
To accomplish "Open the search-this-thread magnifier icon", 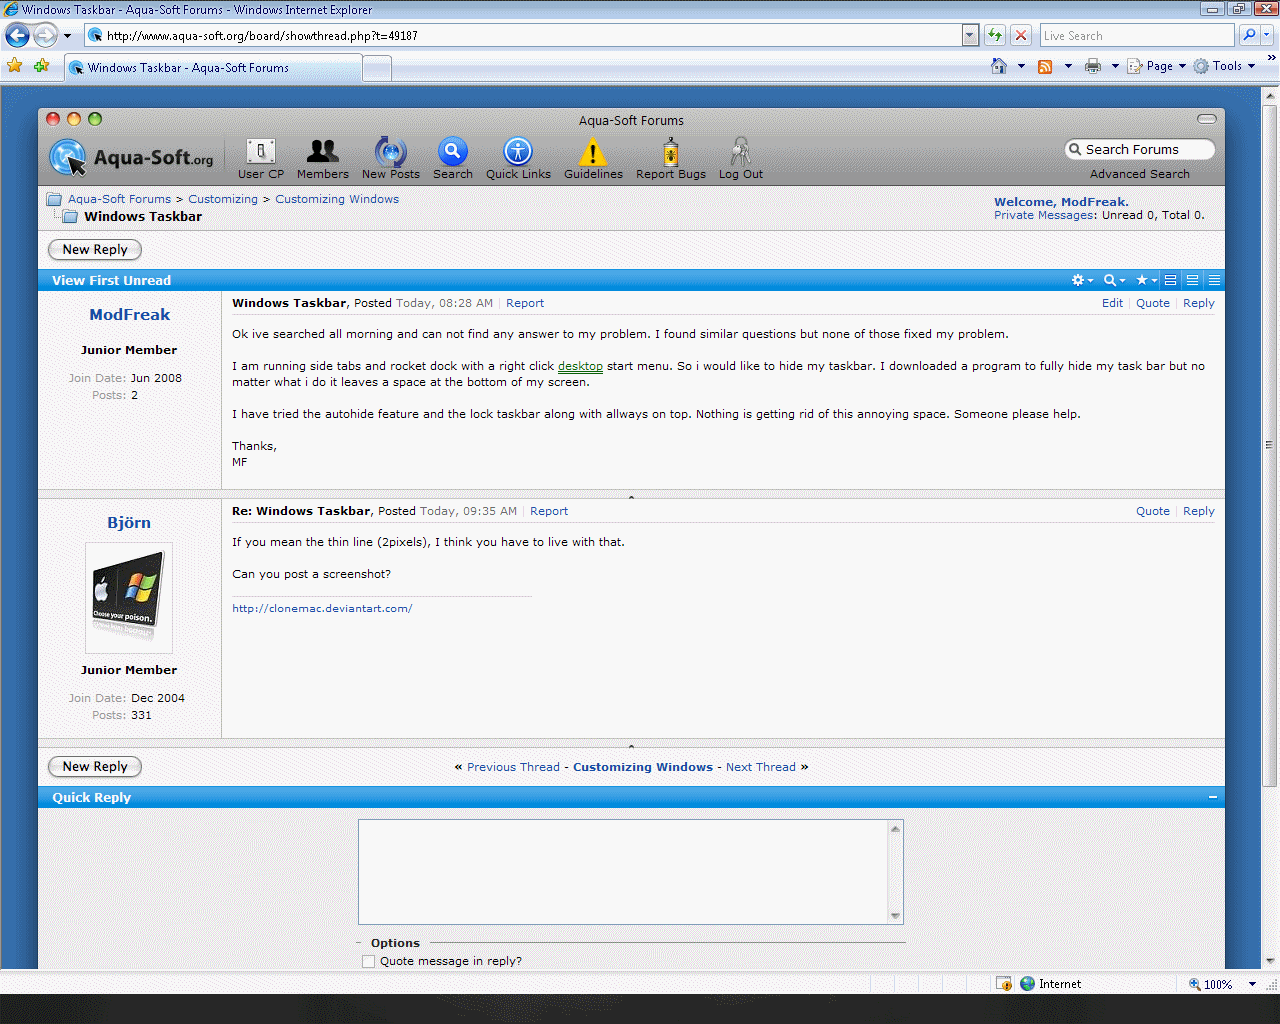I will (1110, 280).
